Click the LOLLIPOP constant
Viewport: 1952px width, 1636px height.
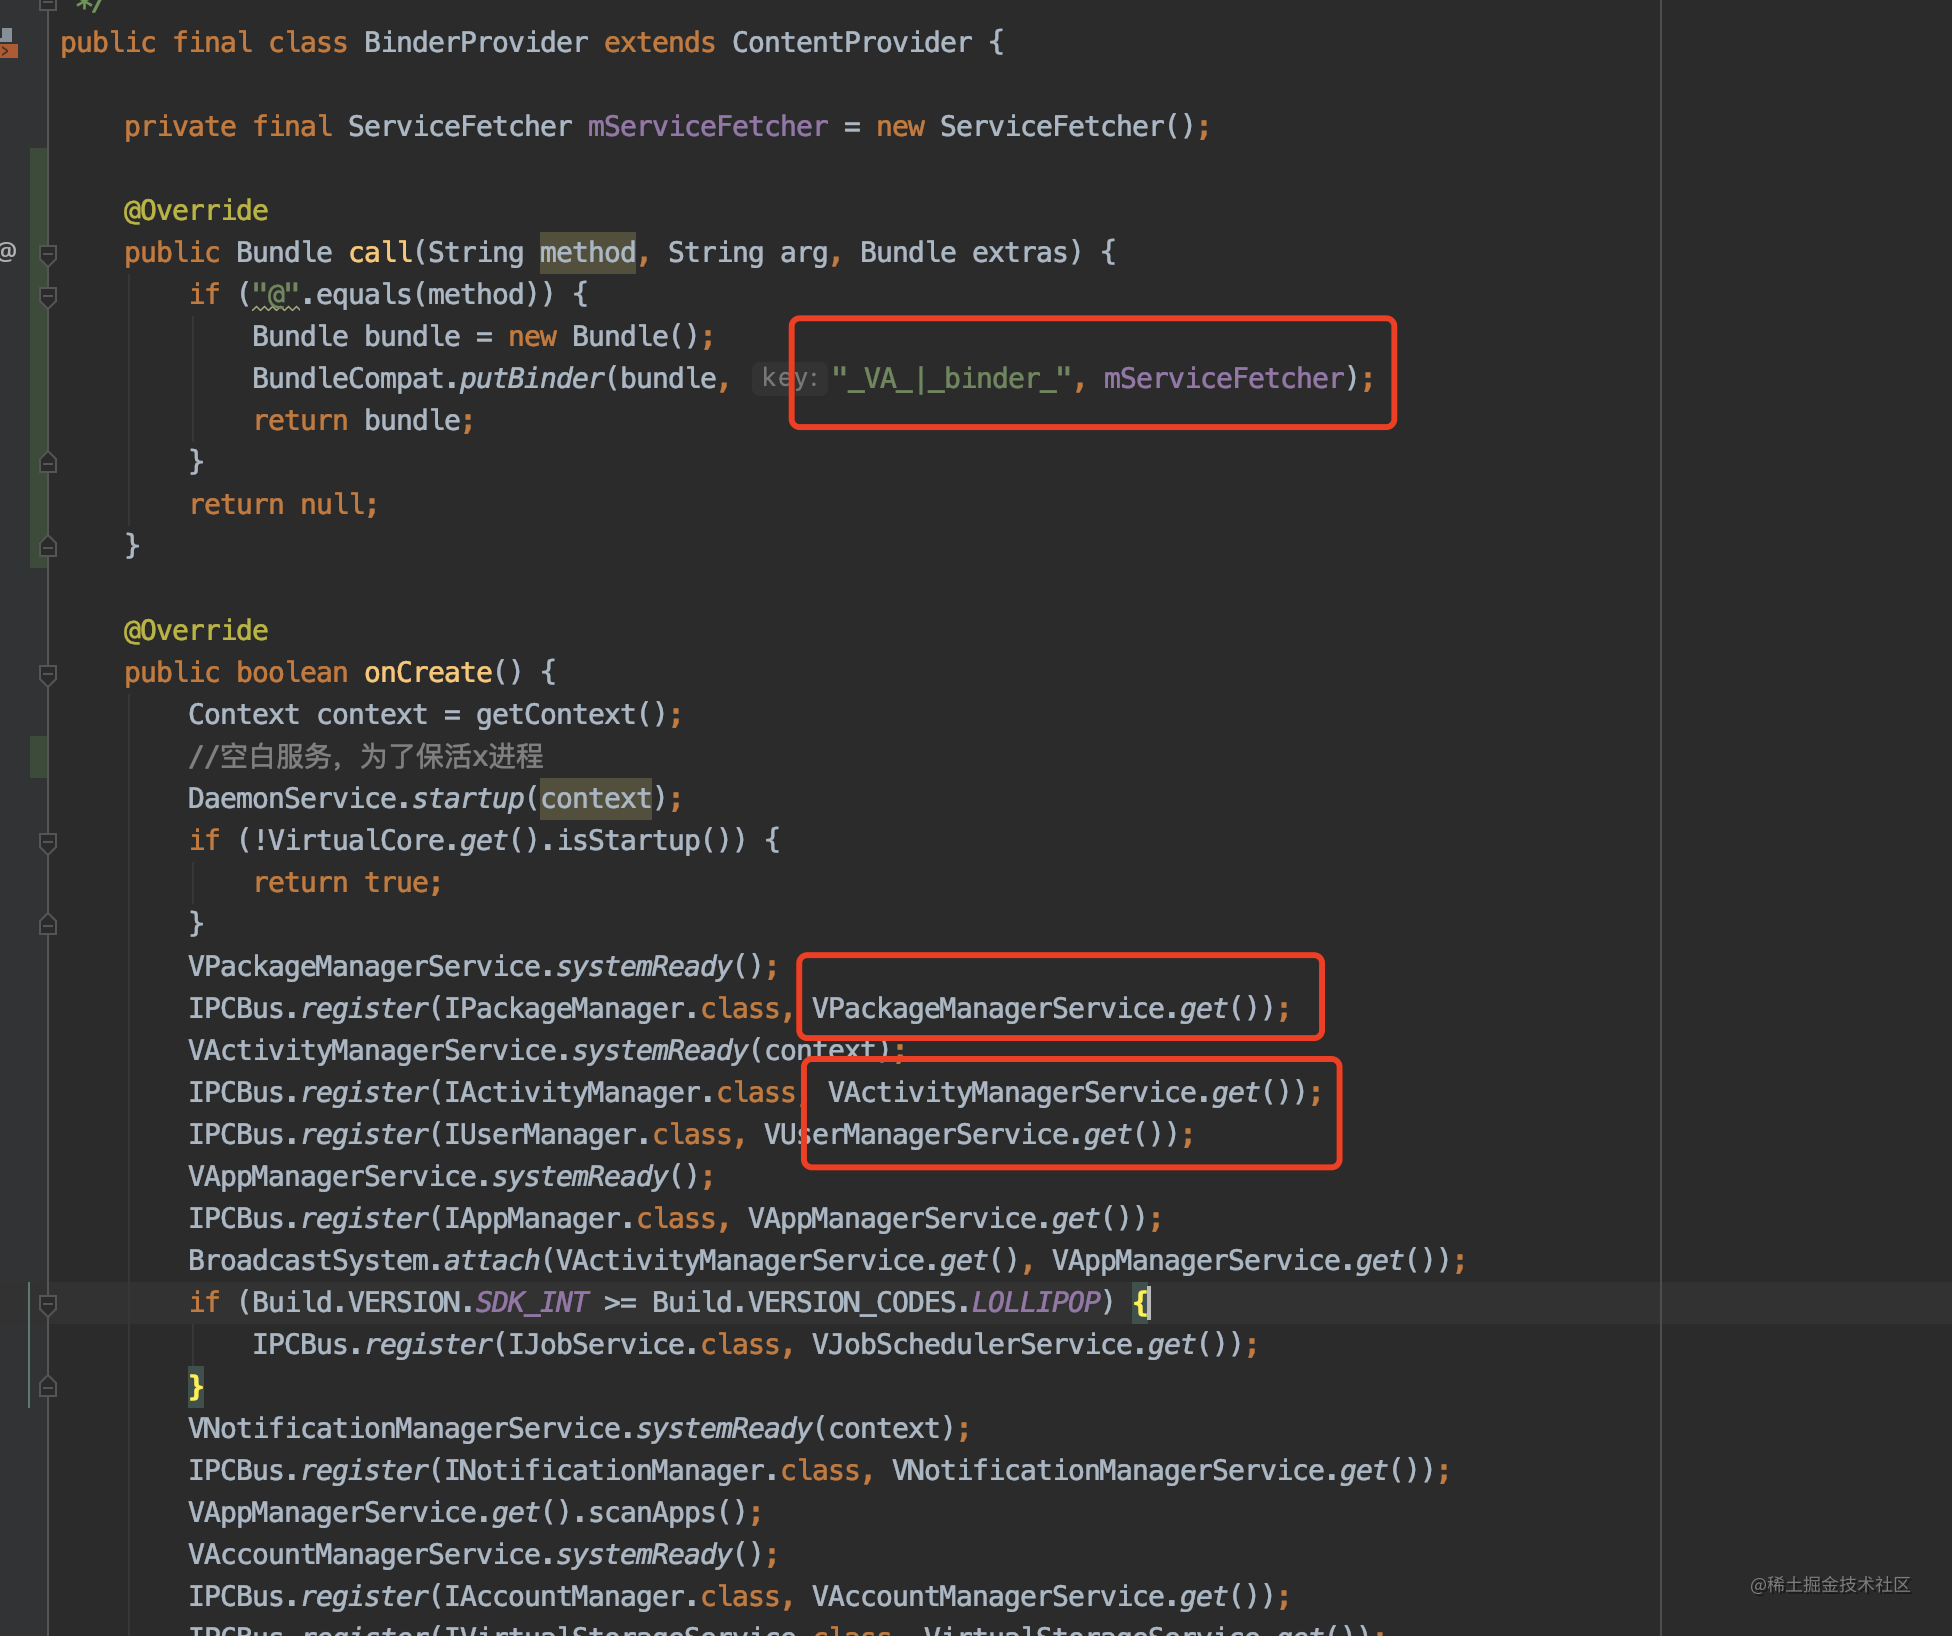(1036, 1302)
